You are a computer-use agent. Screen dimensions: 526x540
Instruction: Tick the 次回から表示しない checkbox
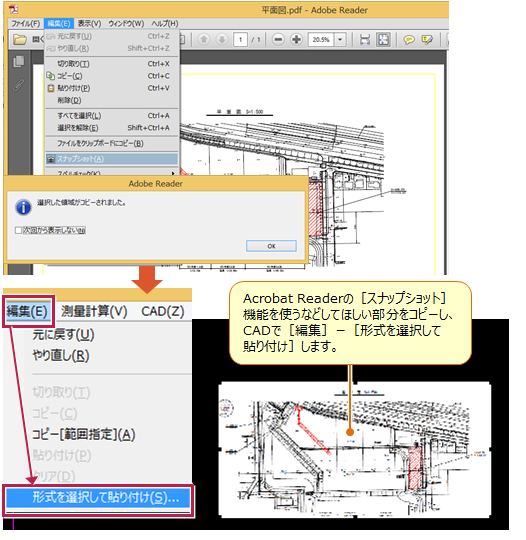[18, 230]
